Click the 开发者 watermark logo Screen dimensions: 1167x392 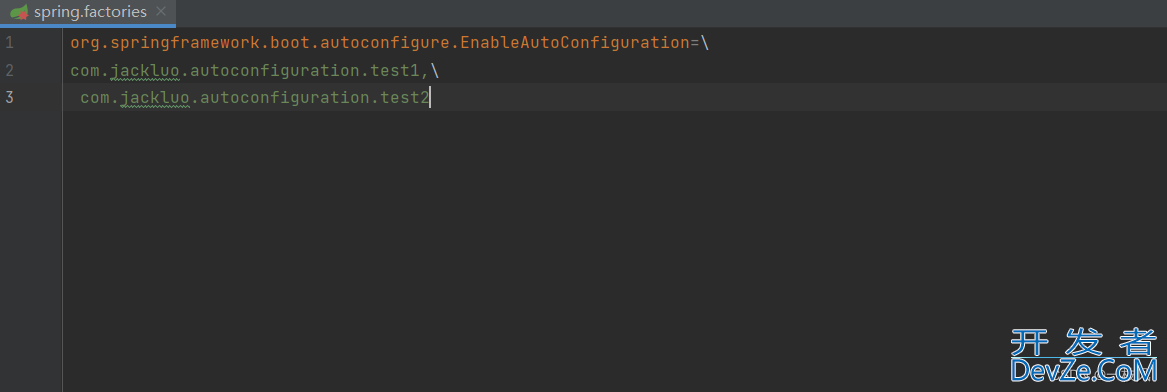[x=1084, y=342]
